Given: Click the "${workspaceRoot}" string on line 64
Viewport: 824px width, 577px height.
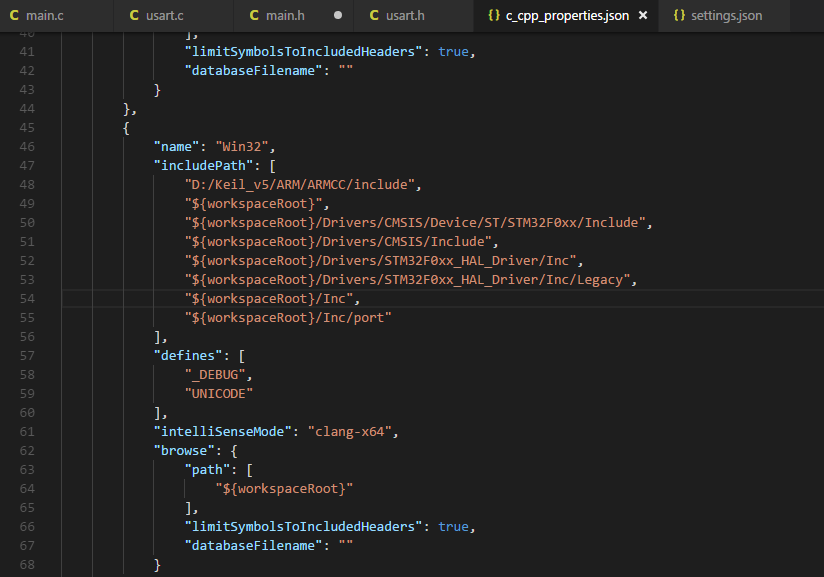Looking at the screenshot, I should pos(284,489).
